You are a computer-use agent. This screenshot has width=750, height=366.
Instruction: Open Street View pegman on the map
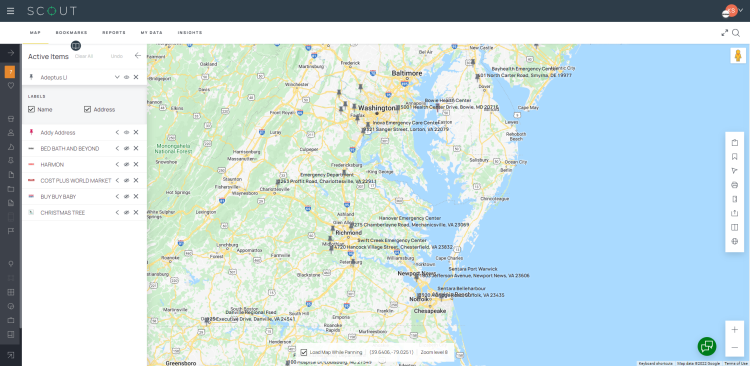(738, 55)
